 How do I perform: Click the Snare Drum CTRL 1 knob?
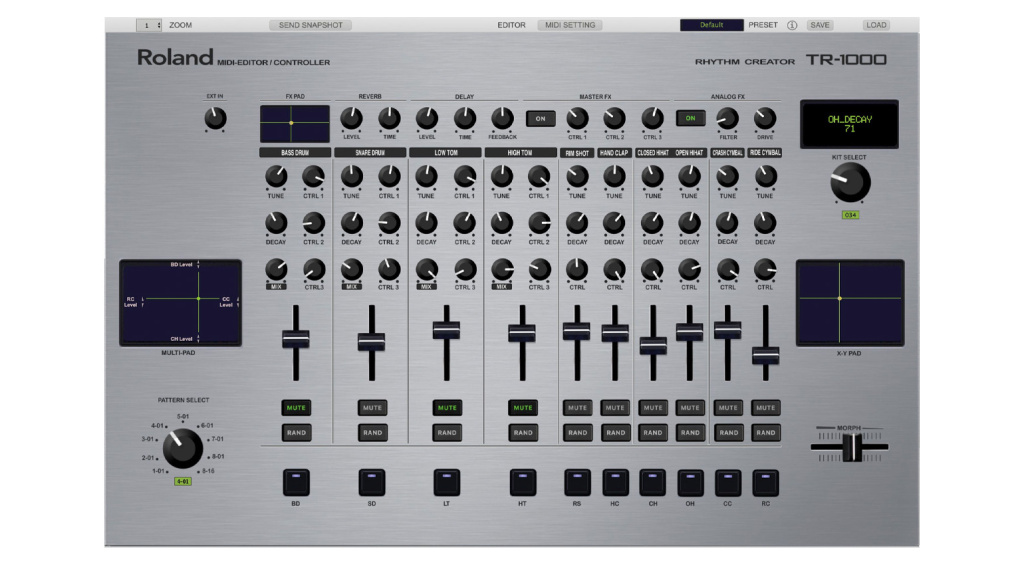point(389,176)
